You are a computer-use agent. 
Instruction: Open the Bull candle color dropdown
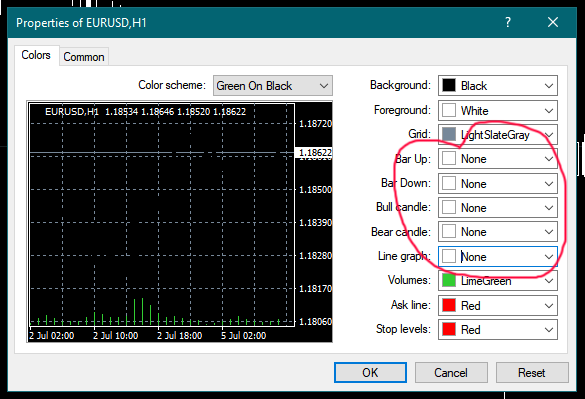pyautogui.click(x=498, y=208)
